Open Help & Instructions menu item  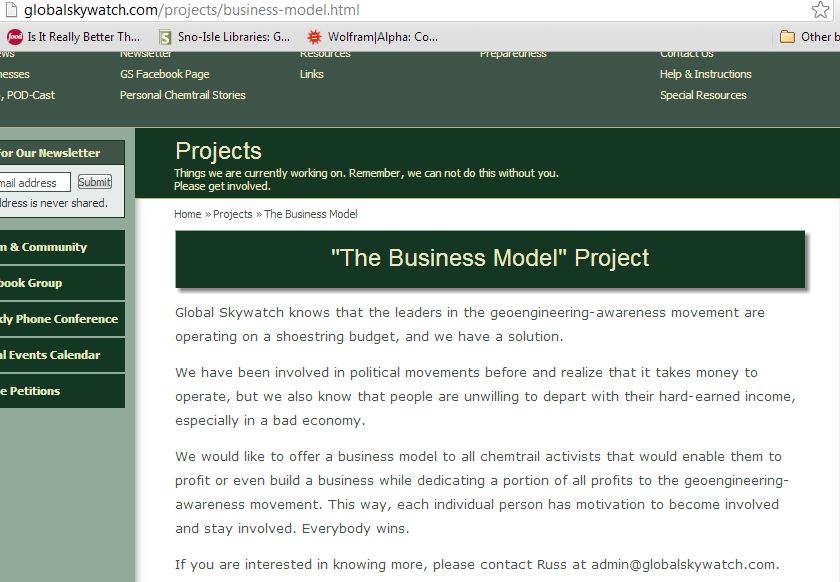point(705,74)
